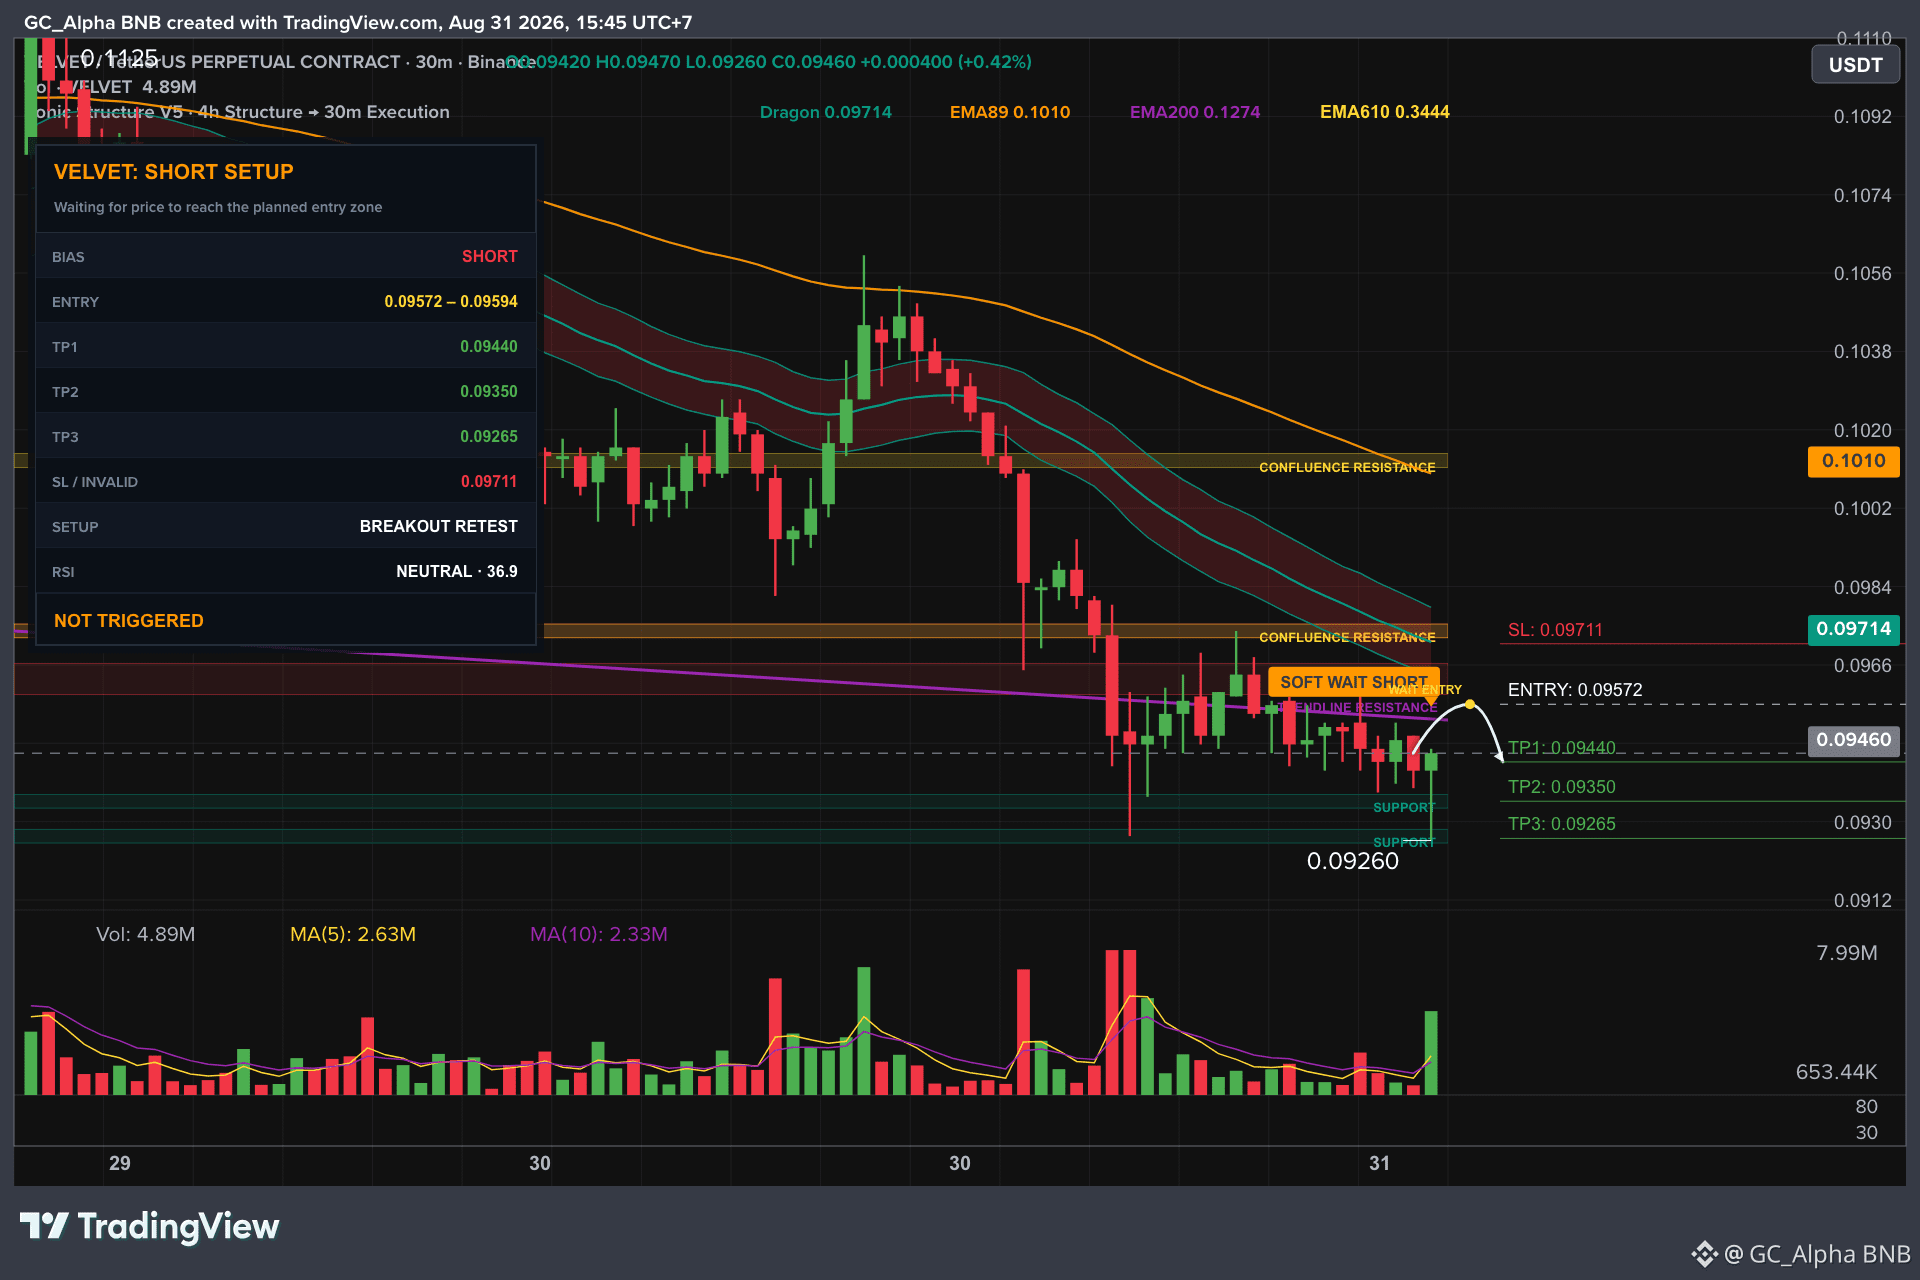Image resolution: width=1920 pixels, height=1280 pixels.
Task: Click the 7.99M volume scale value
Action: (x=1846, y=953)
